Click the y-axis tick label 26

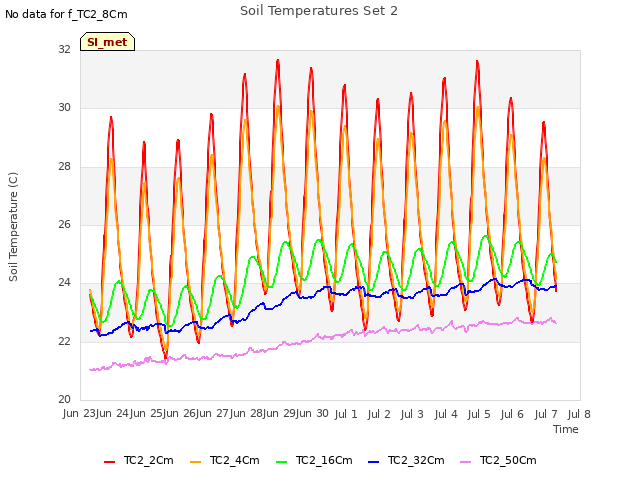click(64, 224)
